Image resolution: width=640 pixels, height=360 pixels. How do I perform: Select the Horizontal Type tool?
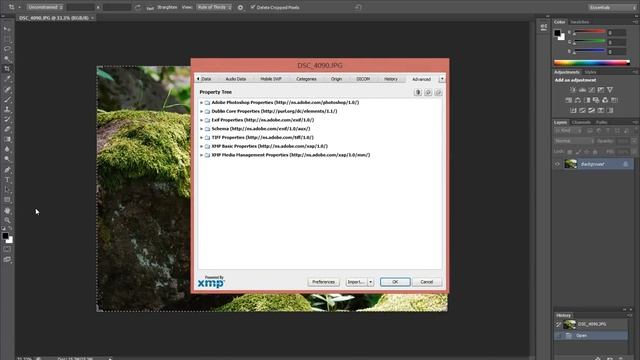(7, 180)
